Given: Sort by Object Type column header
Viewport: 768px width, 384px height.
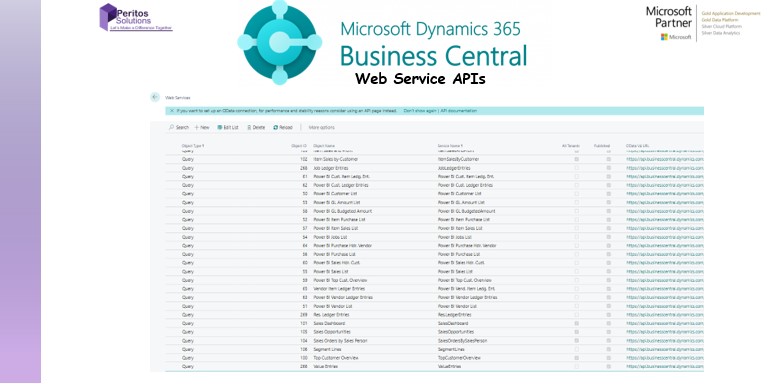Looking at the screenshot, I should tap(192, 146).
